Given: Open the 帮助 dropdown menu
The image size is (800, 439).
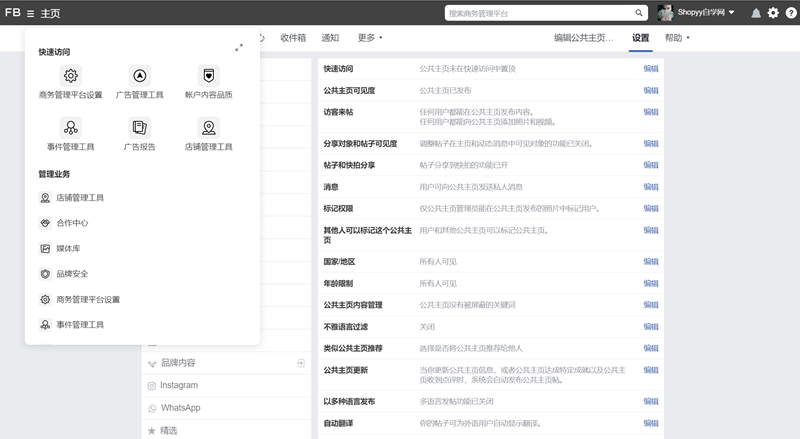Looking at the screenshot, I should point(677,38).
